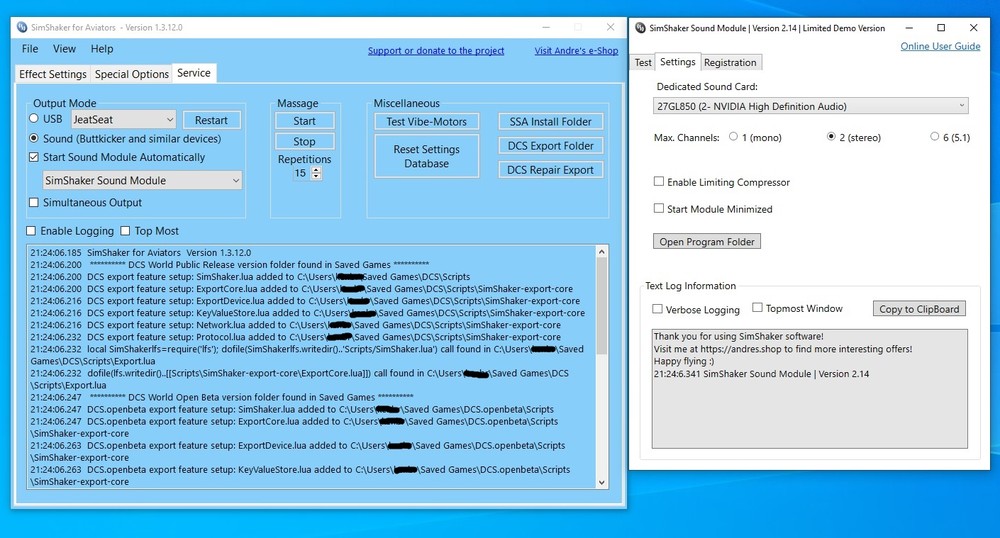This screenshot has height=538, width=1000.
Task: Click Copy to ClipBoard button
Action: (919, 309)
